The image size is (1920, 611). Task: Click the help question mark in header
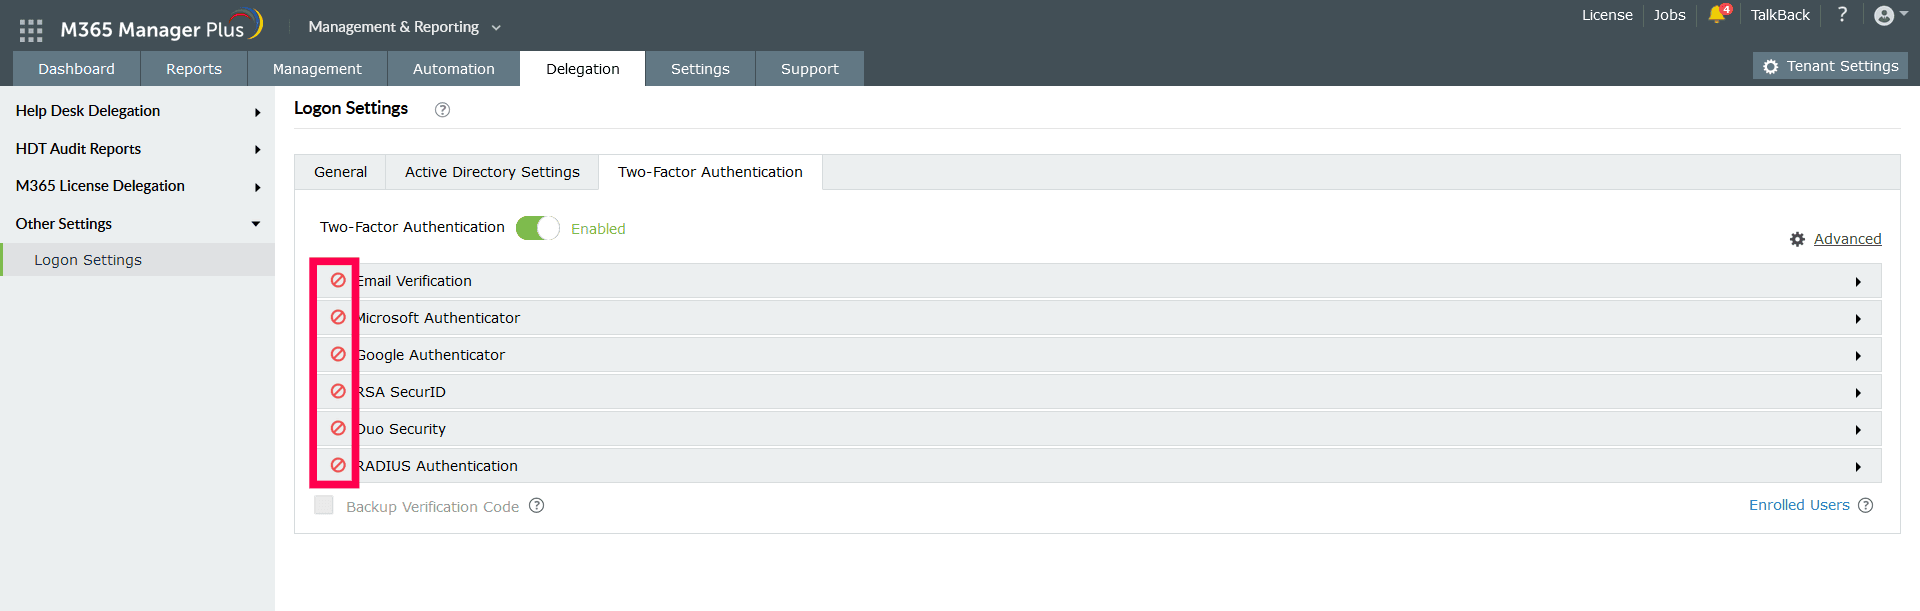point(1842,15)
